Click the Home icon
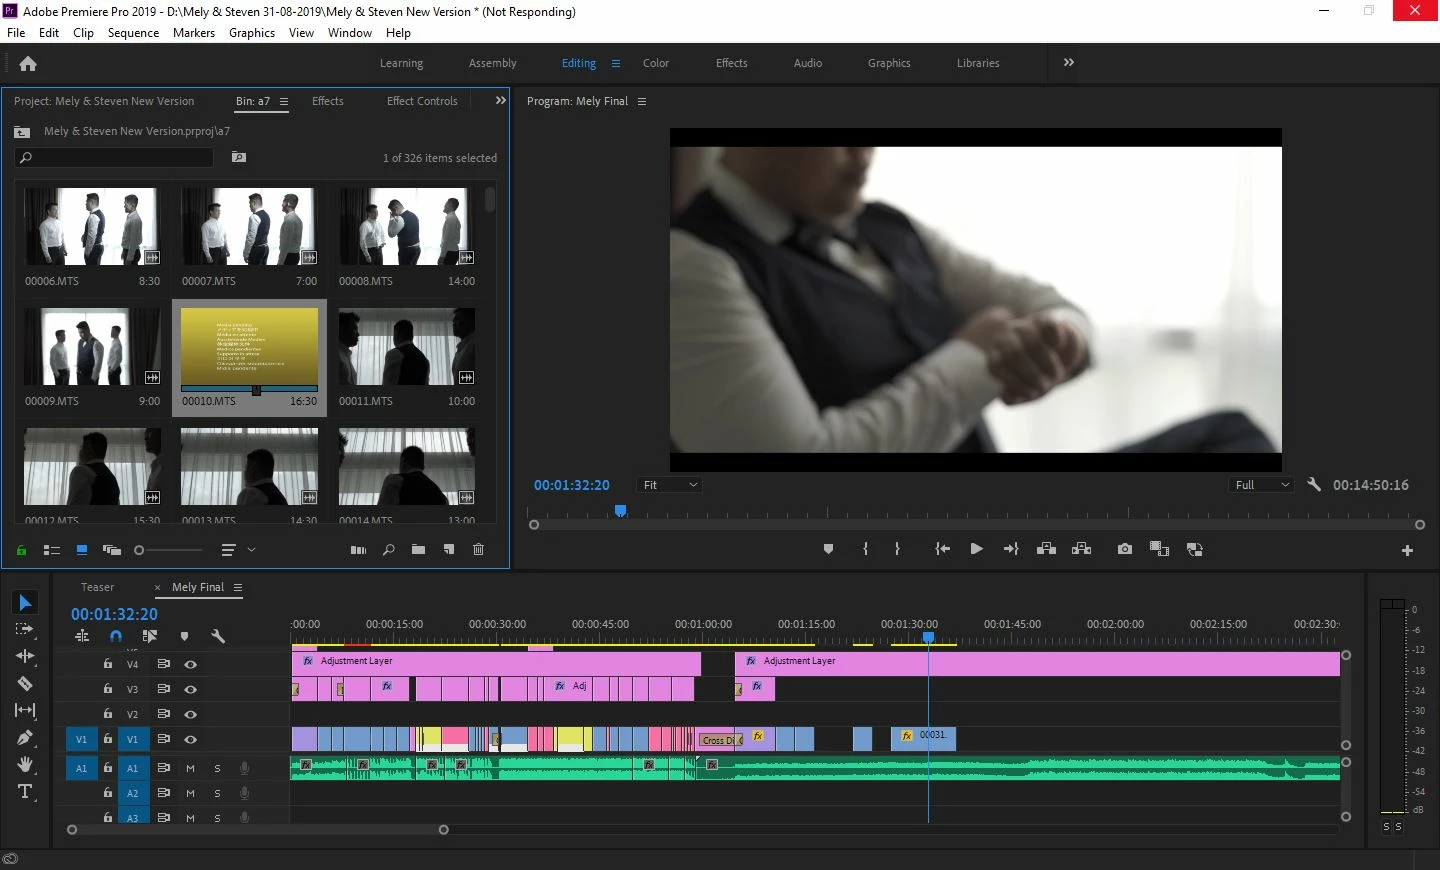The image size is (1440, 870). tap(28, 63)
